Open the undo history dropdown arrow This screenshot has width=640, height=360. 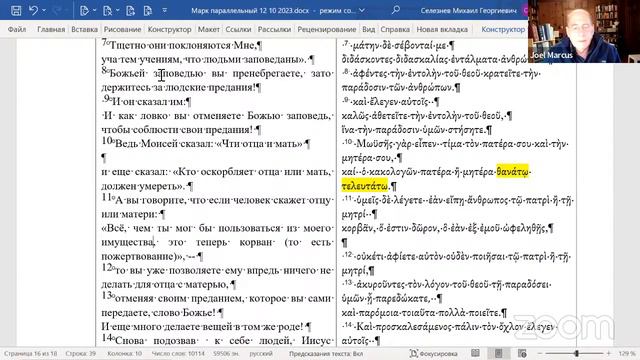44,11
